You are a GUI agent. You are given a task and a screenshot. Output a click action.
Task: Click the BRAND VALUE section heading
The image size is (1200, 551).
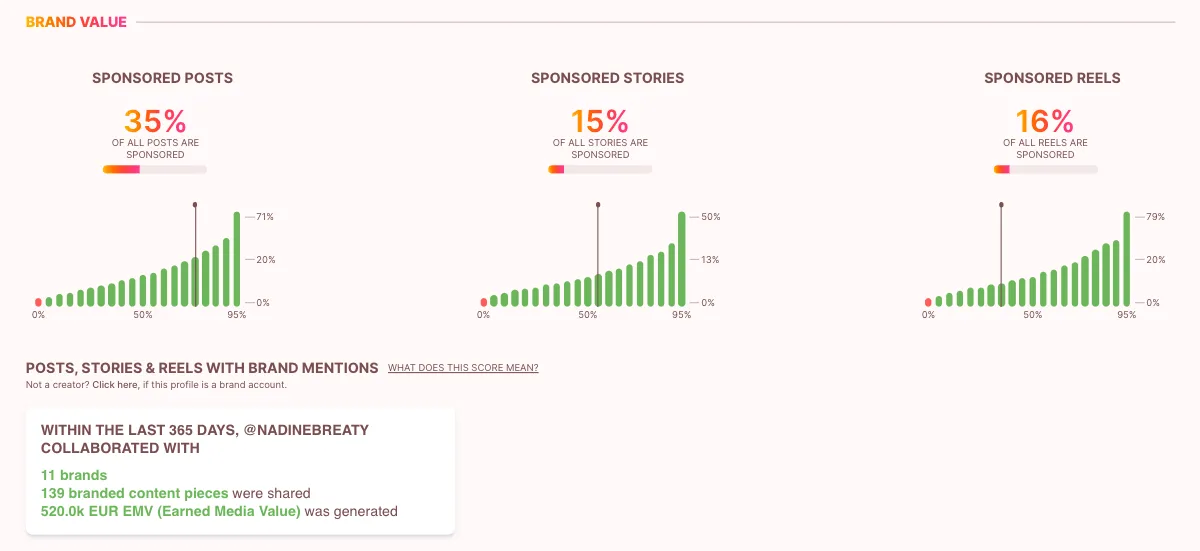[76, 22]
